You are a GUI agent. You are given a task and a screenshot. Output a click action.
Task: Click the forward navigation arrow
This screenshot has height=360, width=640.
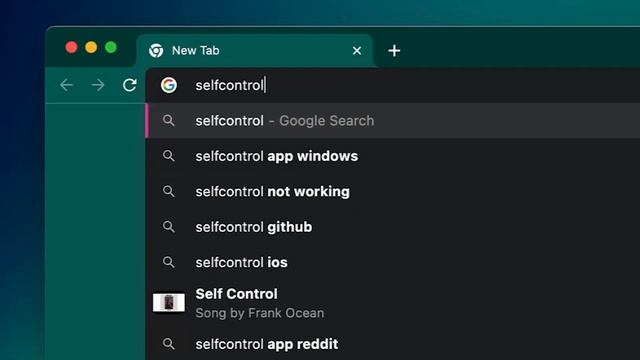click(x=98, y=85)
